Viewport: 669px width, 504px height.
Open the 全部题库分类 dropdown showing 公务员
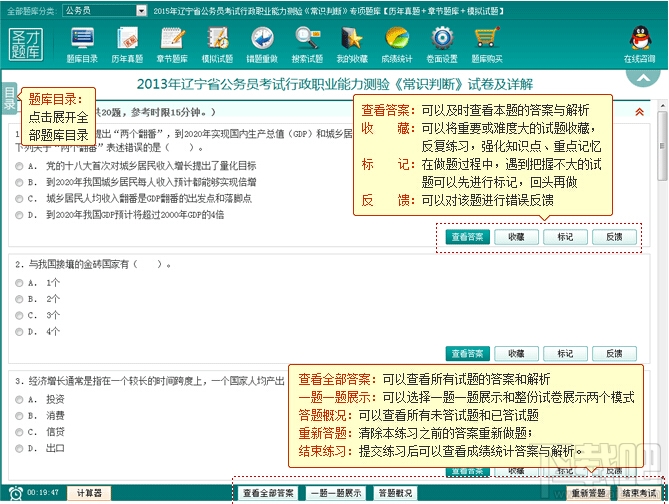click(x=105, y=11)
